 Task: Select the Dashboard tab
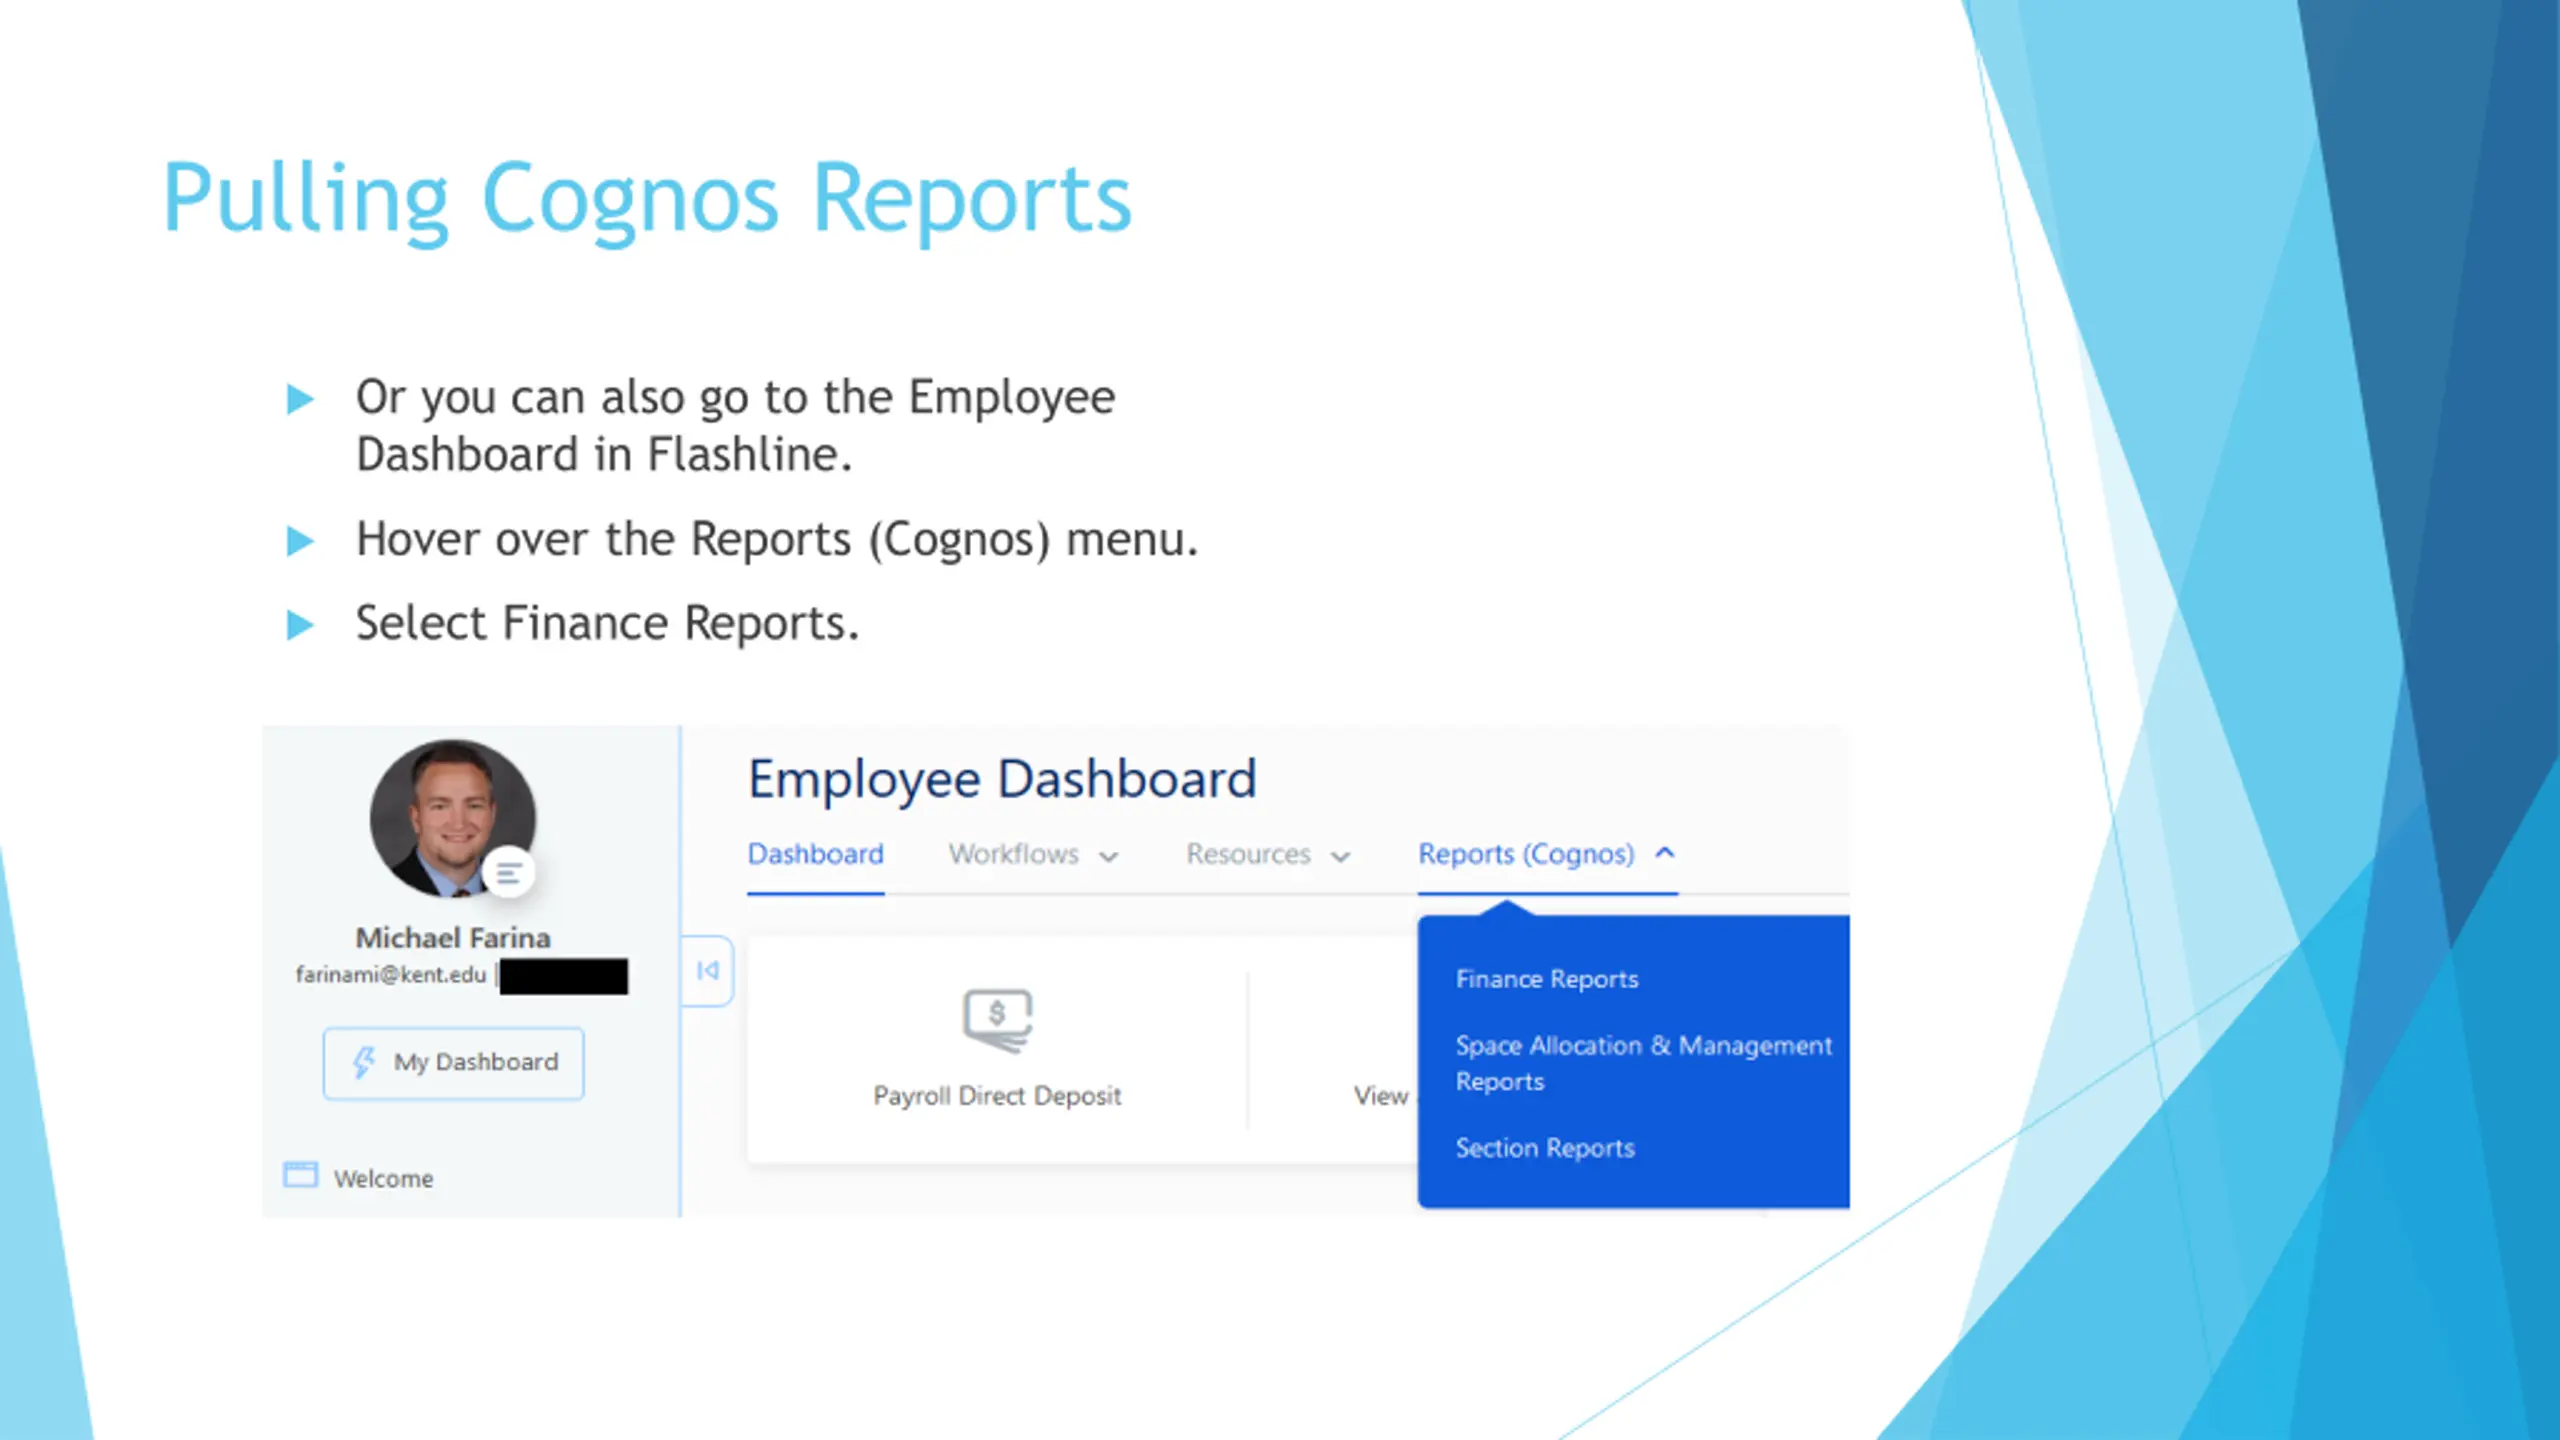[x=816, y=854]
